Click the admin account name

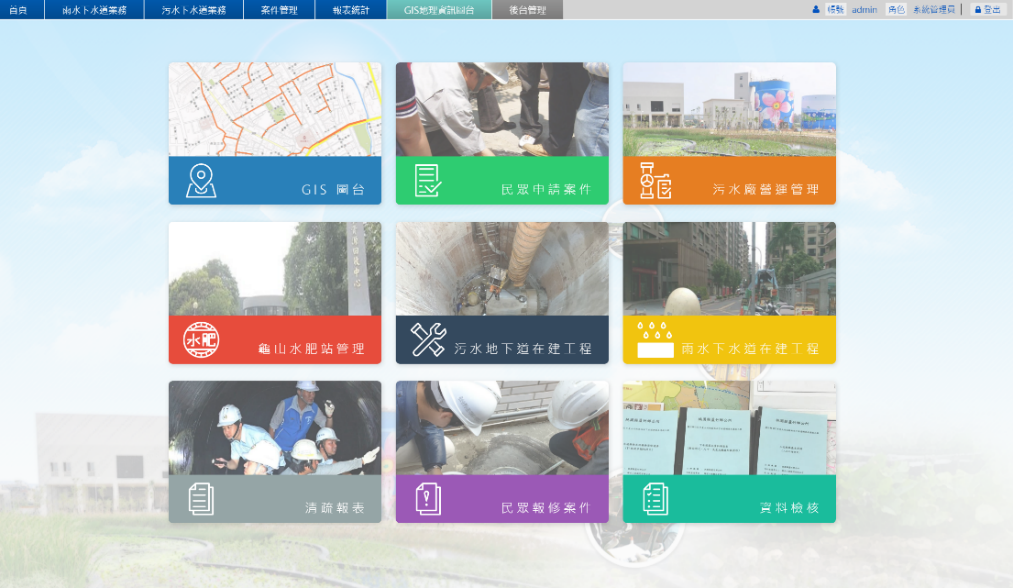(x=864, y=9)
